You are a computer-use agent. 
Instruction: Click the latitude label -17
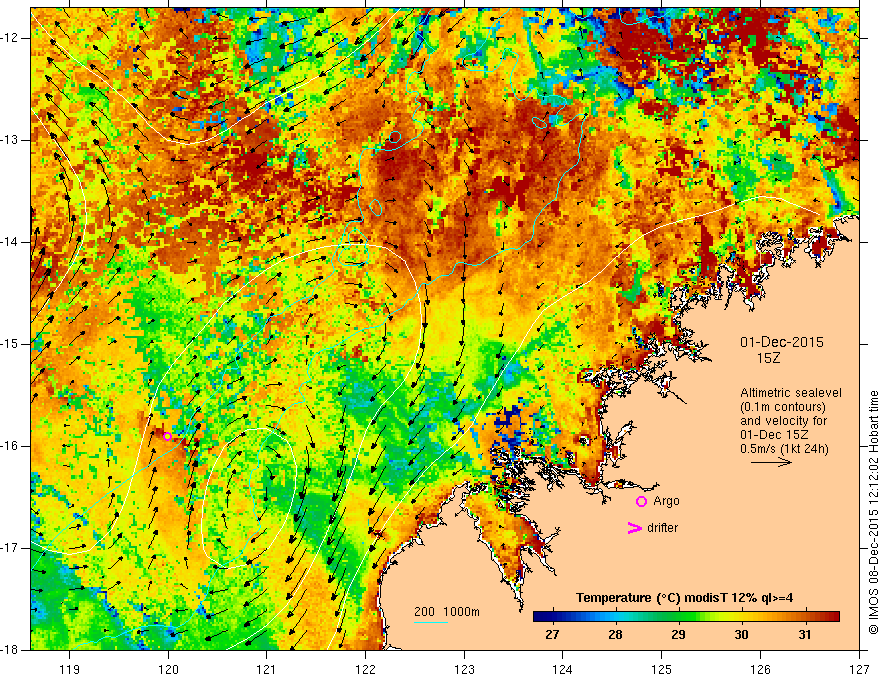tap(10, 548)
